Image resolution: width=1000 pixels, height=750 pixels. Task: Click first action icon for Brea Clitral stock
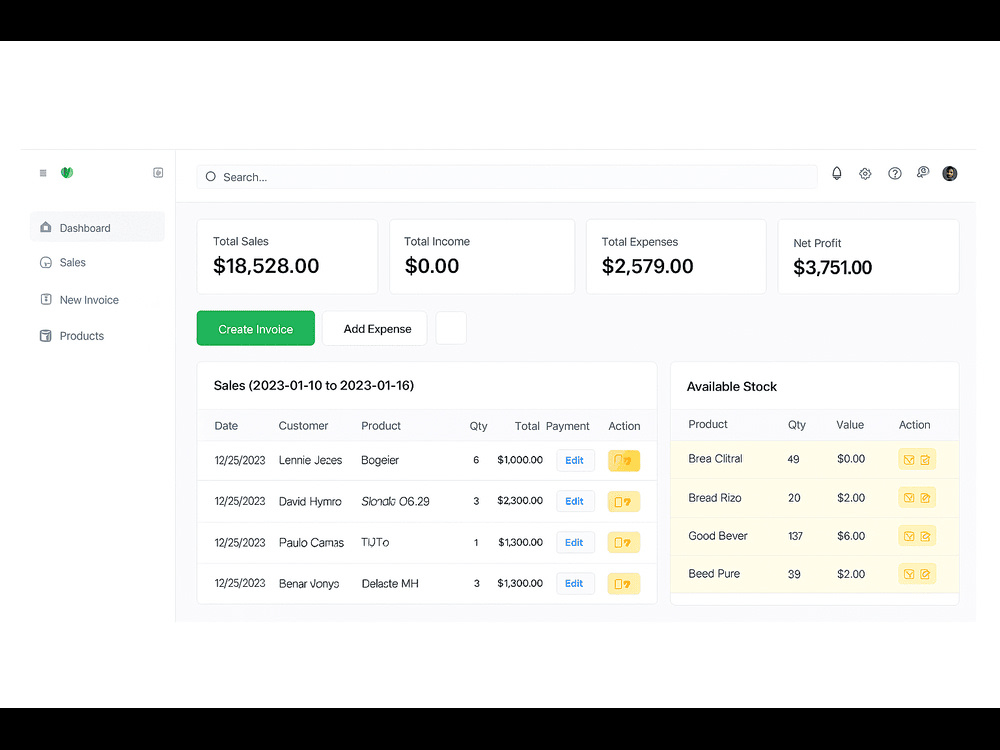(x=909, y=460)
